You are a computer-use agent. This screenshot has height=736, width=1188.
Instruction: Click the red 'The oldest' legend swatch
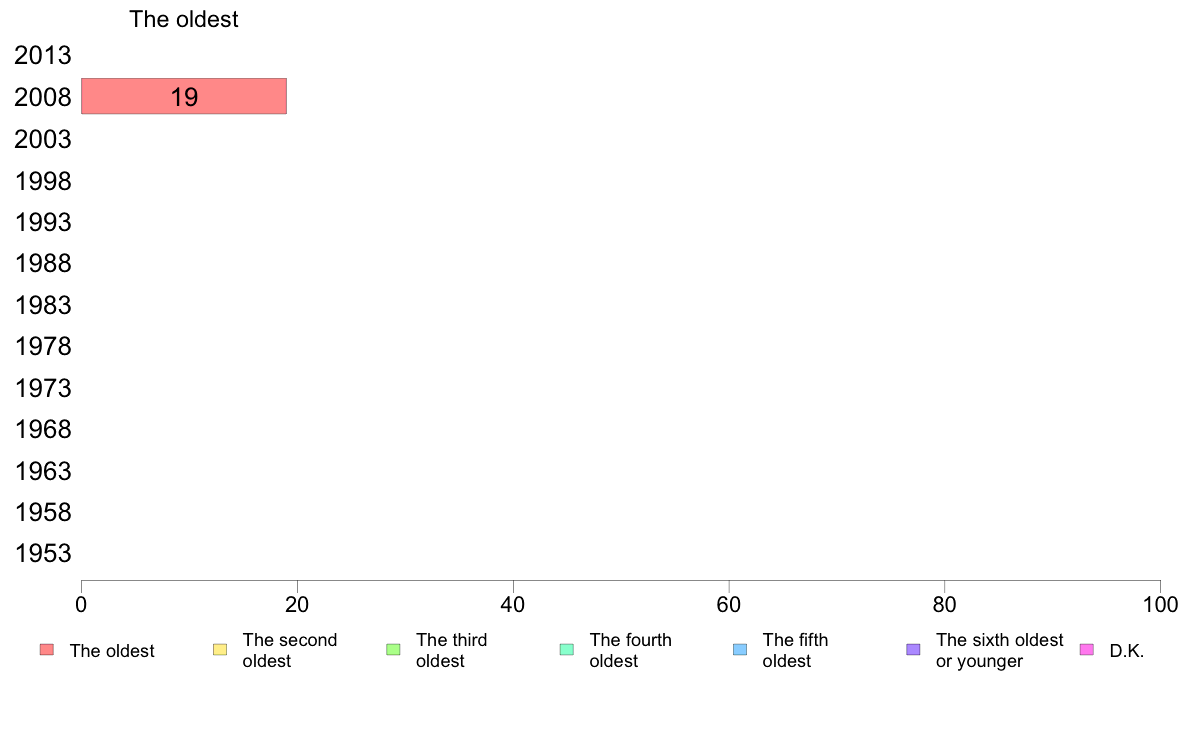click(x=47, y=650)
